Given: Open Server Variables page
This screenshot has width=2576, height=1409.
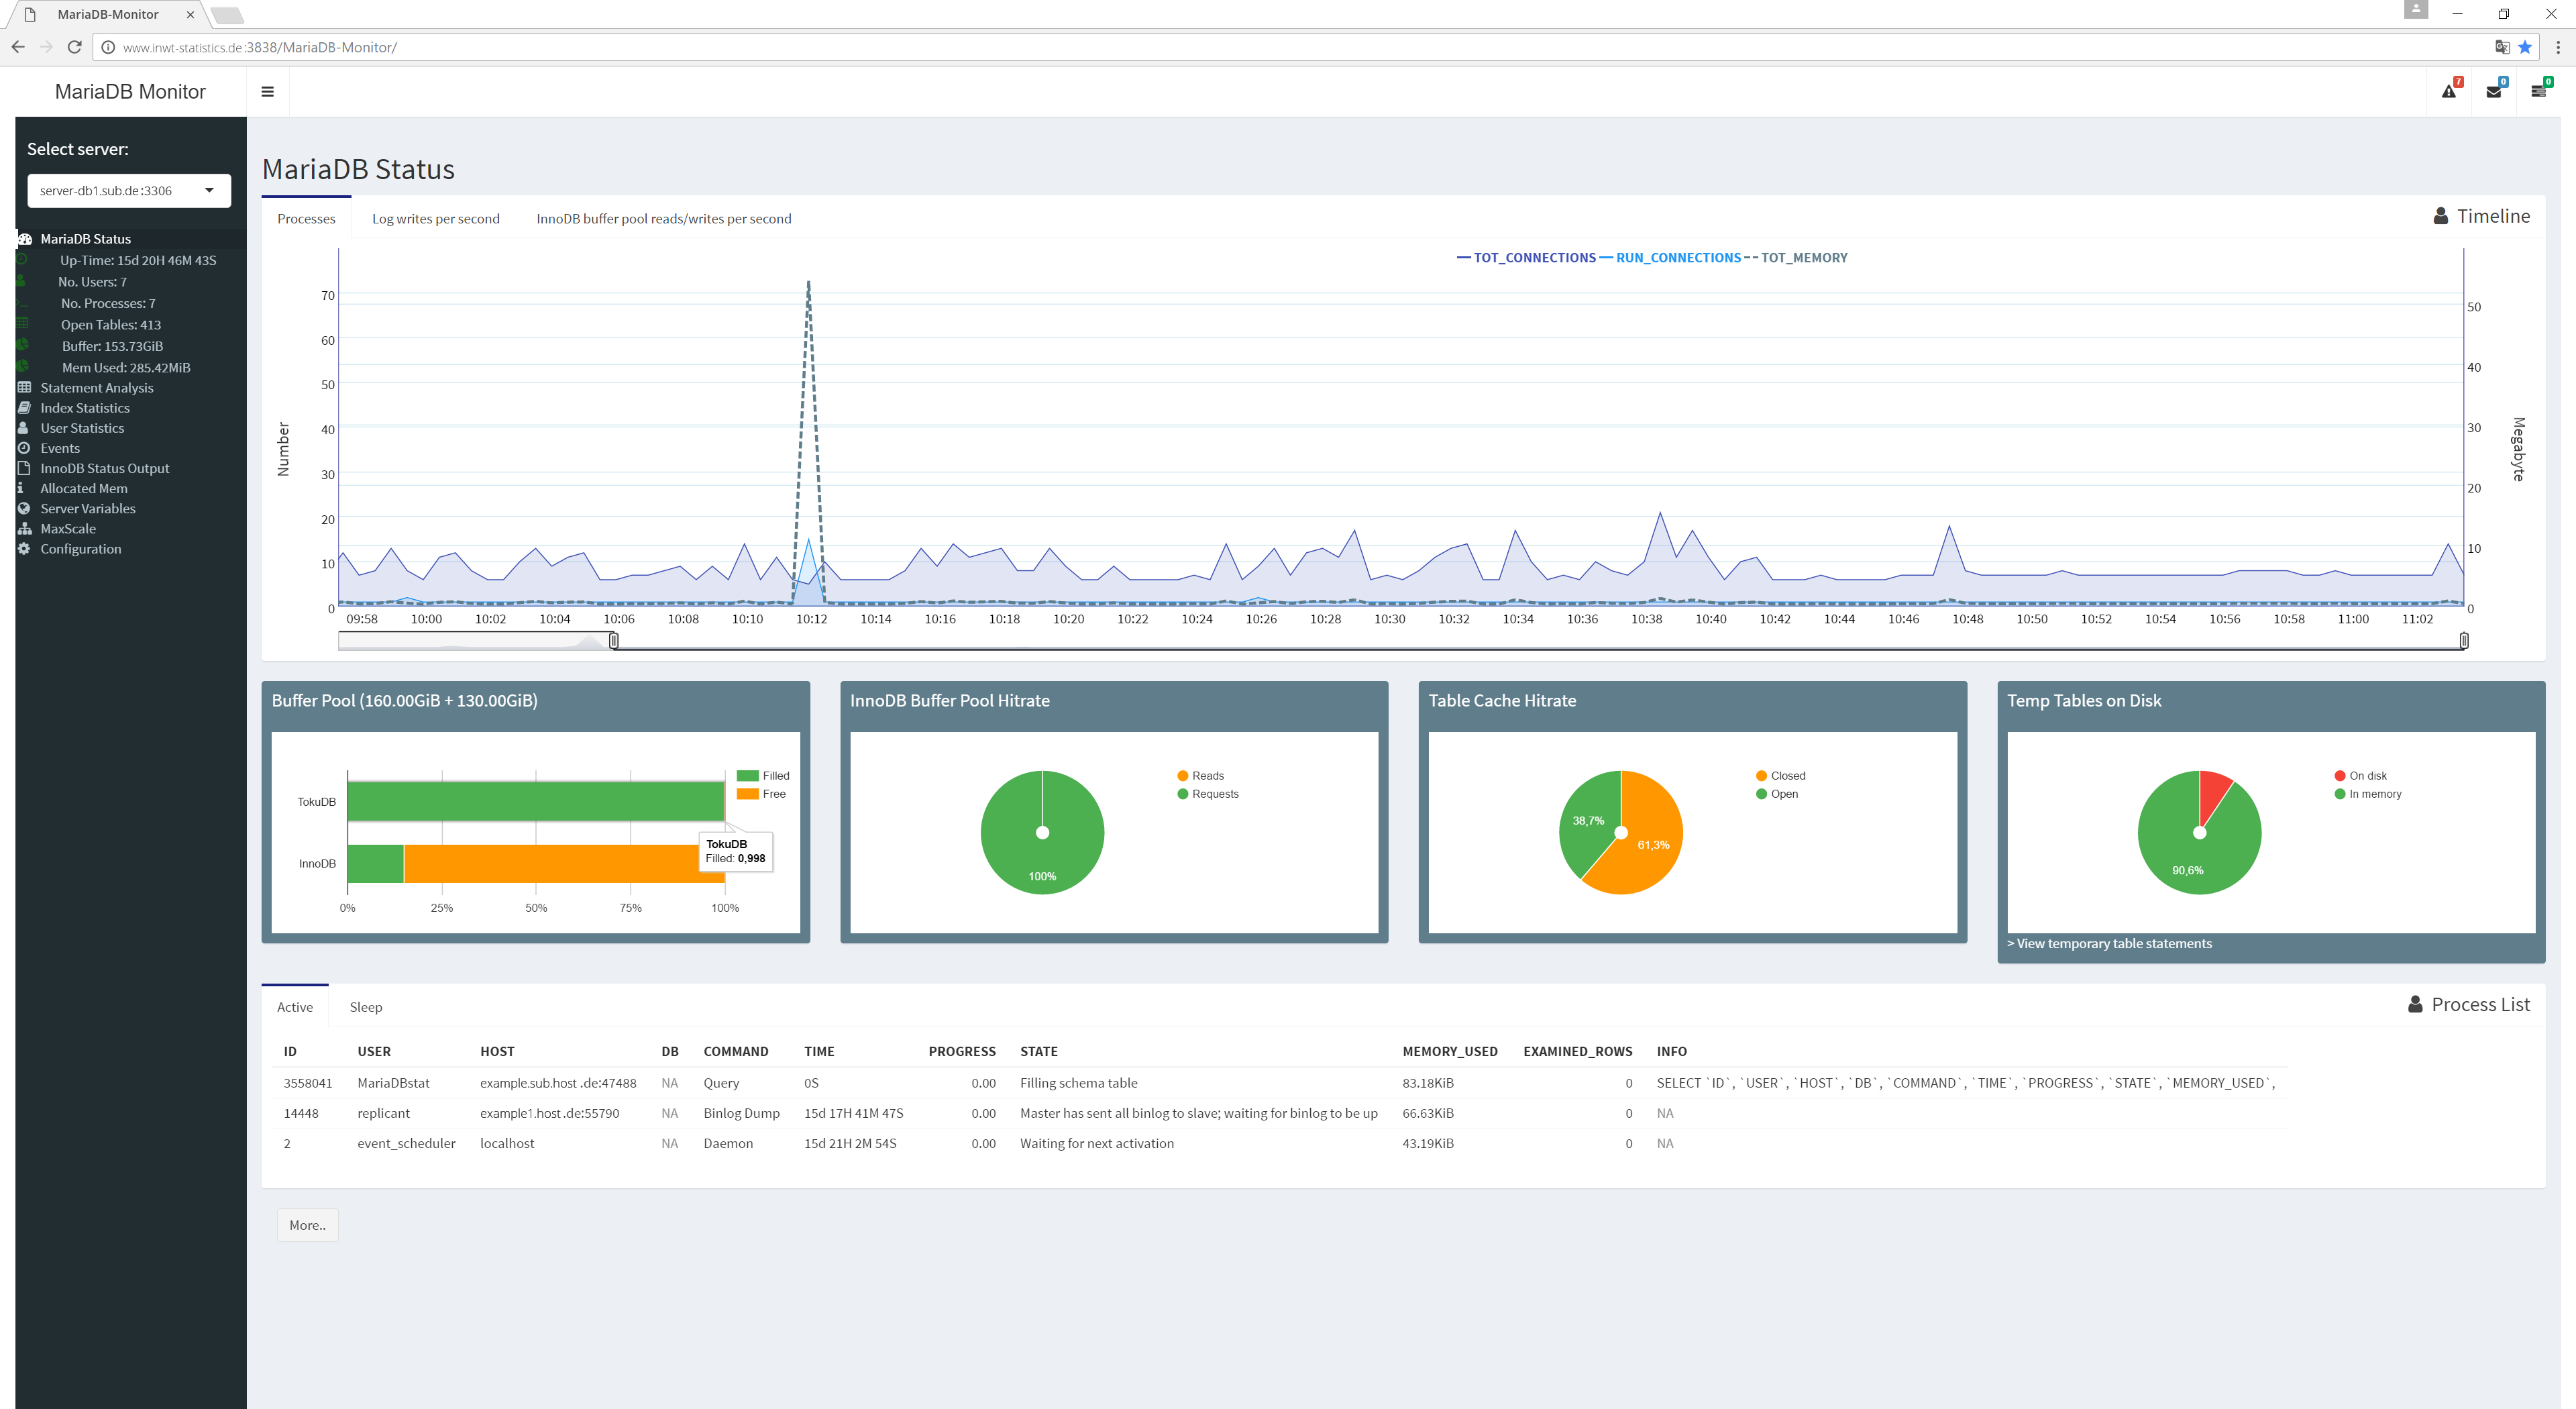Looking at the screenshot, I should [88, 508].
